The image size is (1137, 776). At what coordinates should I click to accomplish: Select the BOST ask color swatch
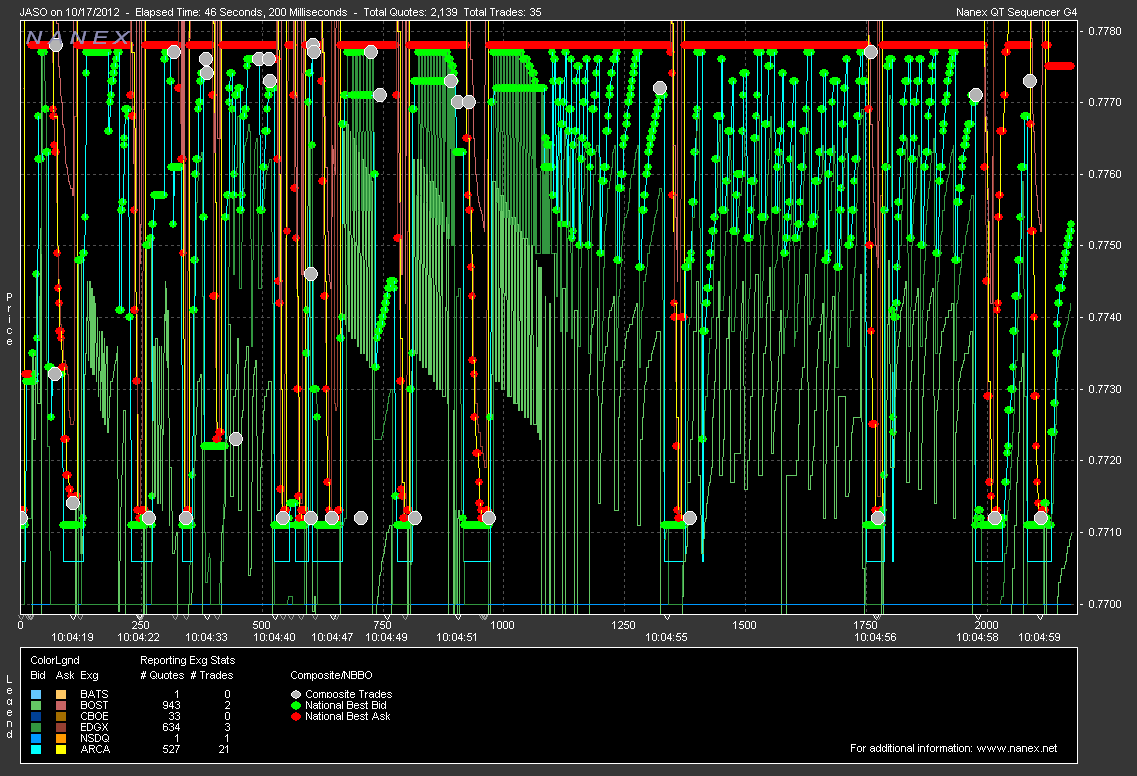click(x=62, y=706)
